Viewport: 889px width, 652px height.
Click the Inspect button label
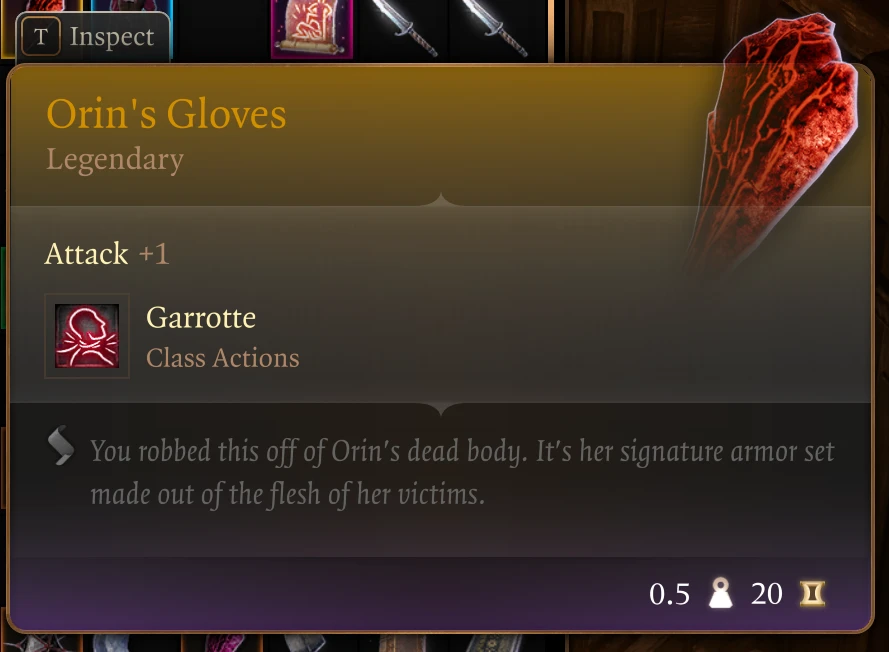click(x=112, y=37)
